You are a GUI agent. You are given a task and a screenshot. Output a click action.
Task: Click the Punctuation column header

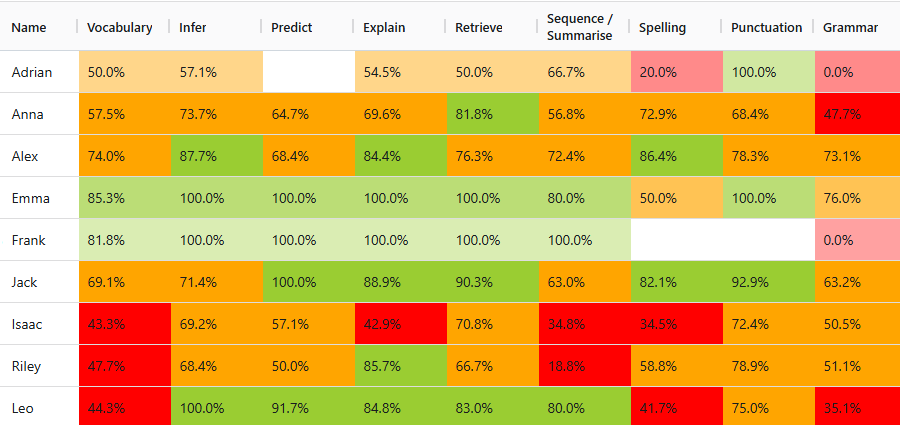766,28
